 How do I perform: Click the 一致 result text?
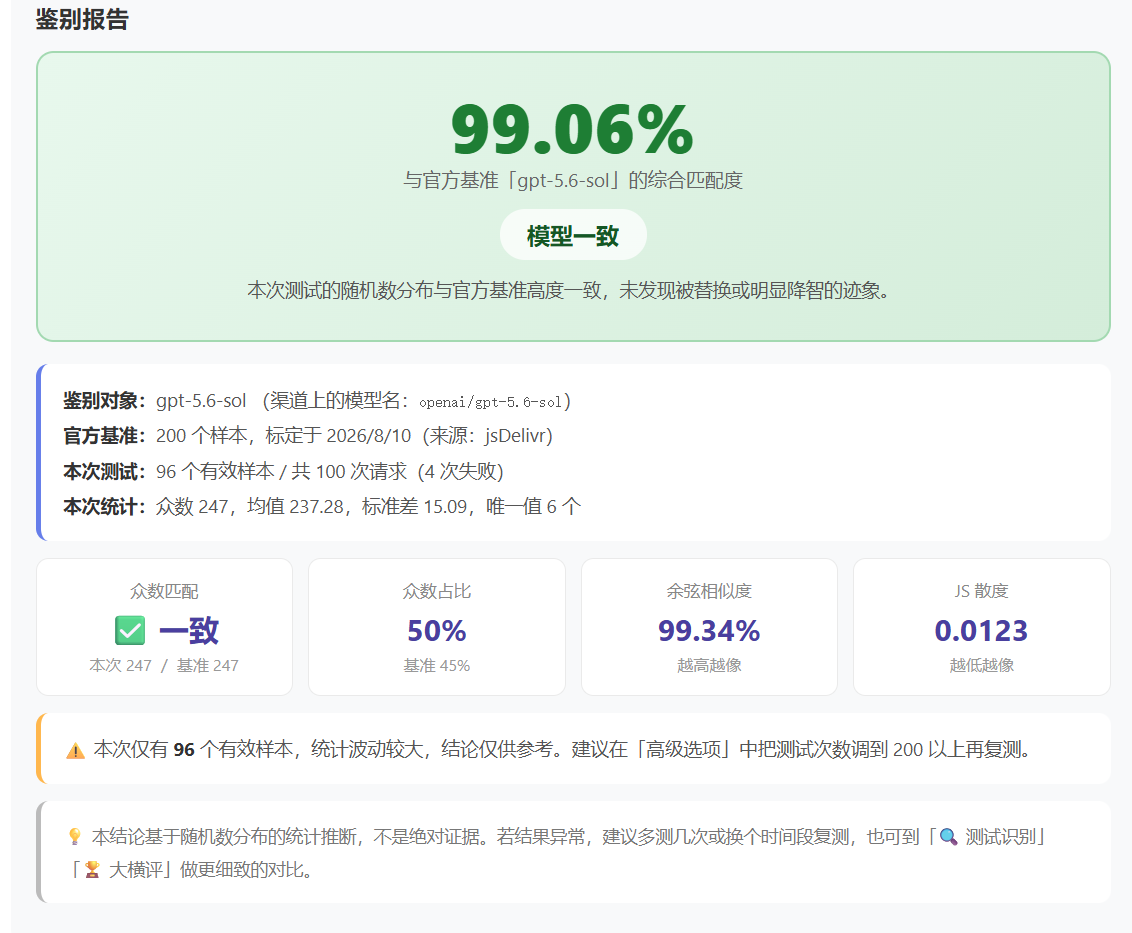(188, 630)
